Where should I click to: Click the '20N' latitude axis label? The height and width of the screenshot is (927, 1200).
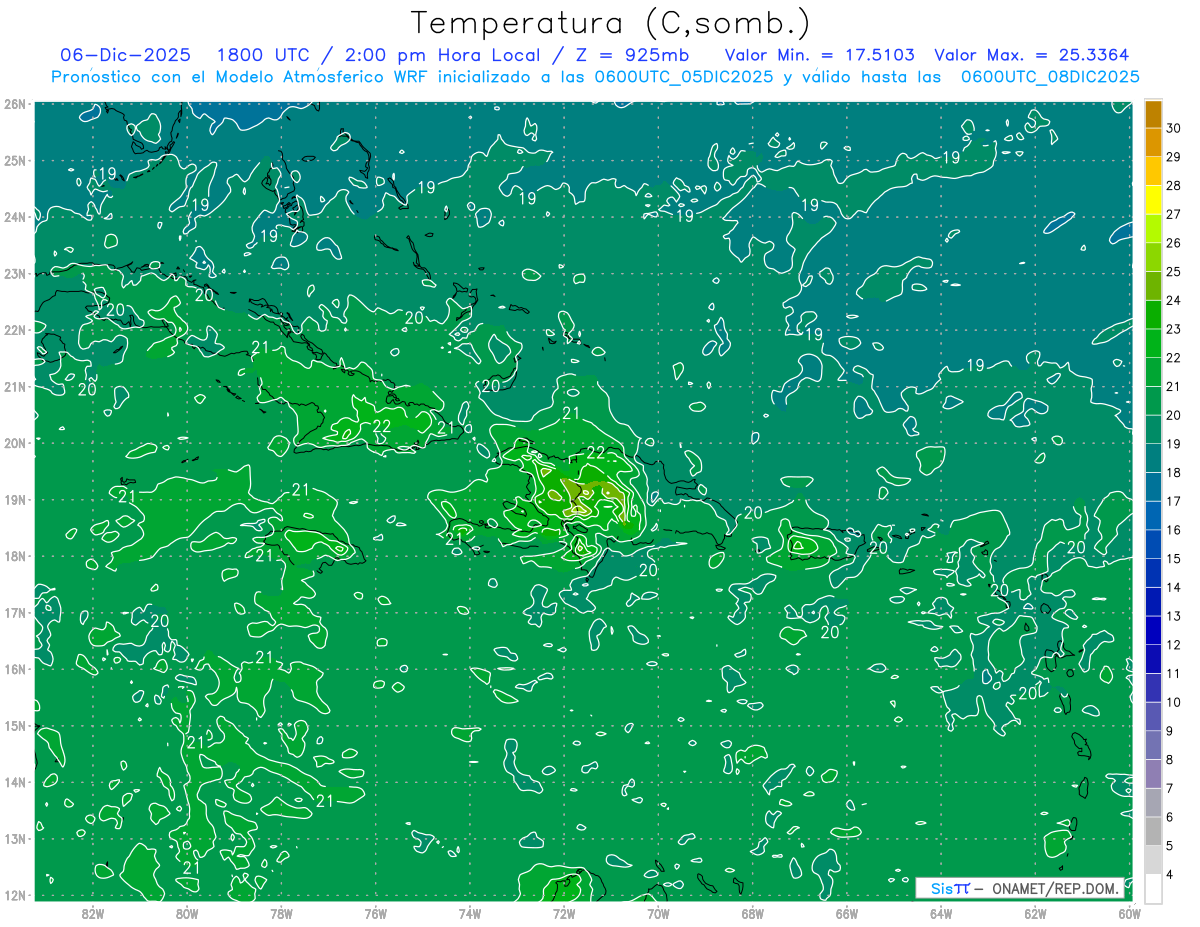[x=14, y=443]
